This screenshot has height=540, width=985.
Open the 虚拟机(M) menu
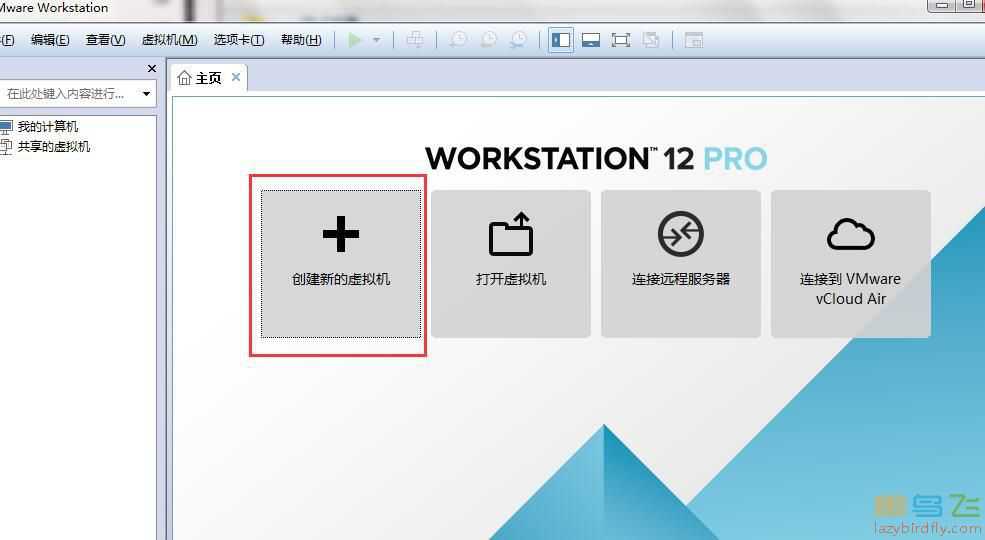pos(170,40)
